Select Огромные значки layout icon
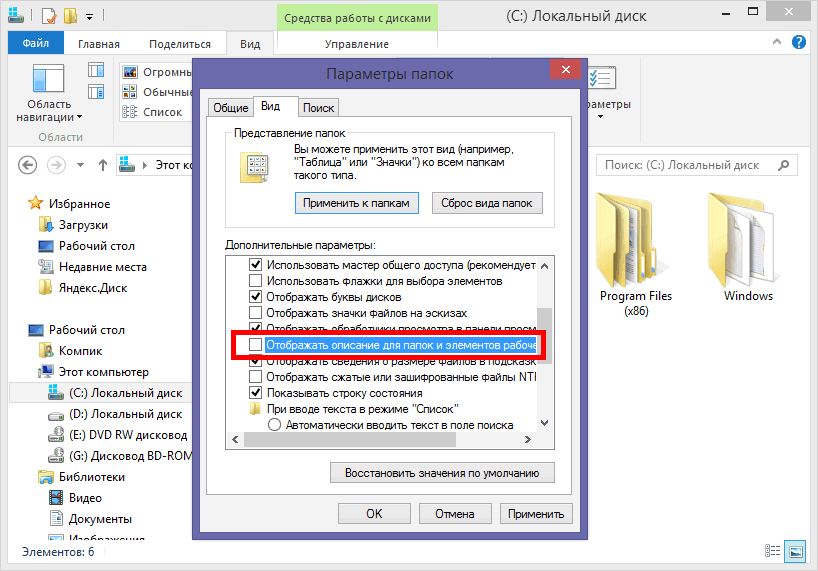The image size is (818, 571). [x=129, y=72]
